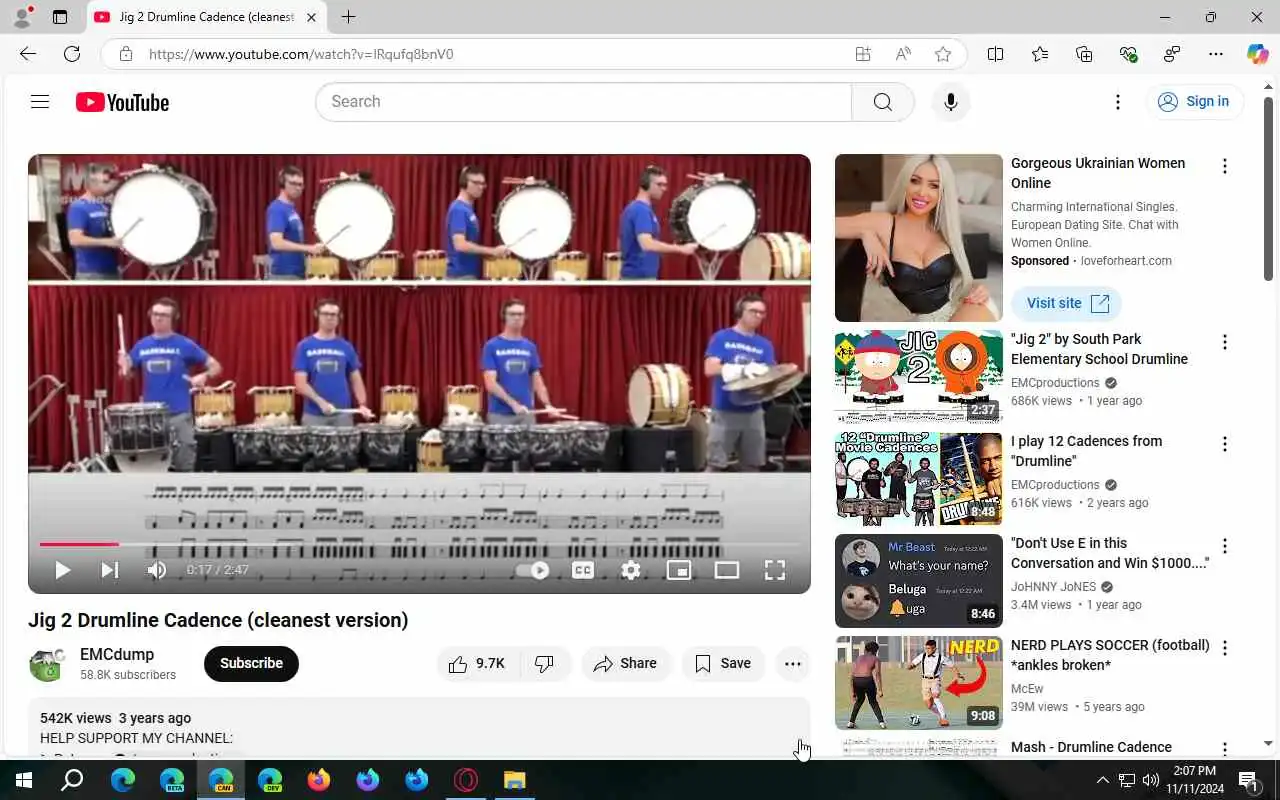Sign in to YouTube

click(x=1194, y=102)
